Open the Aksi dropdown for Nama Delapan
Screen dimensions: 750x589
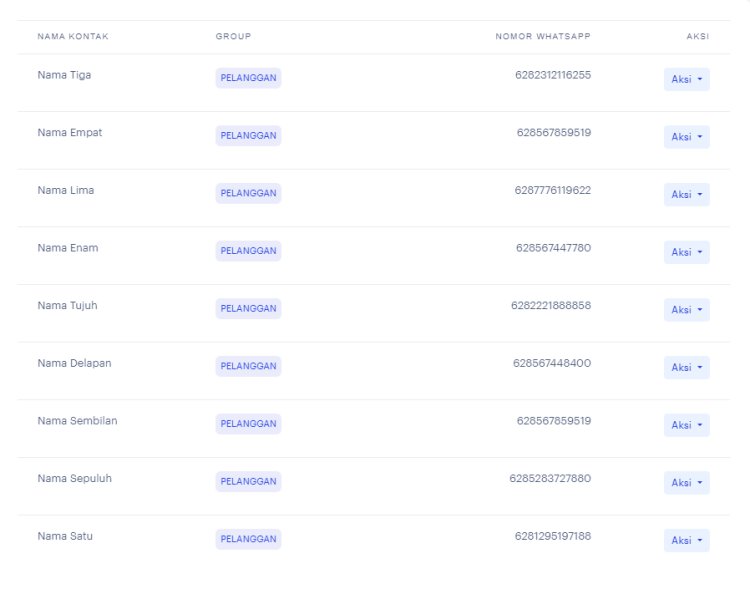(686, 367)
